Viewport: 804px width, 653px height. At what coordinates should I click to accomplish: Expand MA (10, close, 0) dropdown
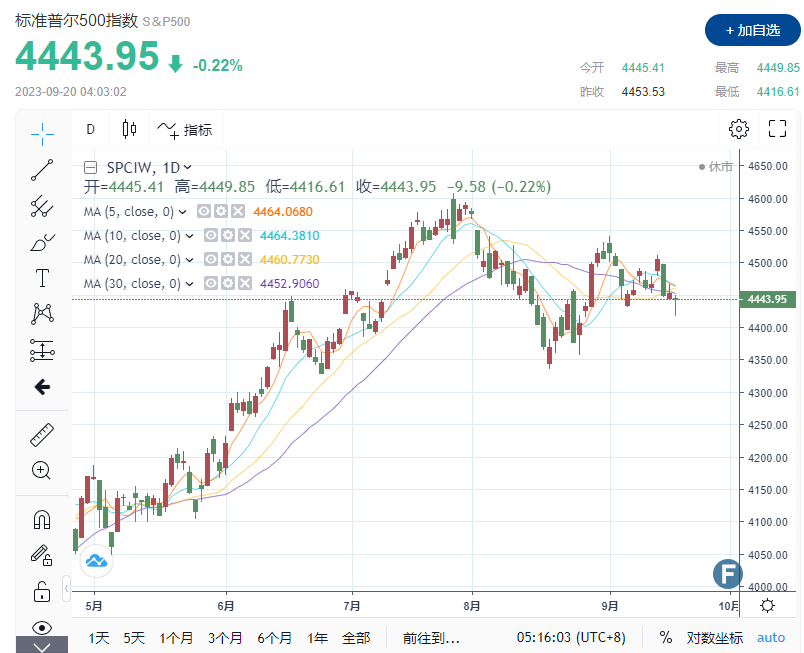coord(189,236)
